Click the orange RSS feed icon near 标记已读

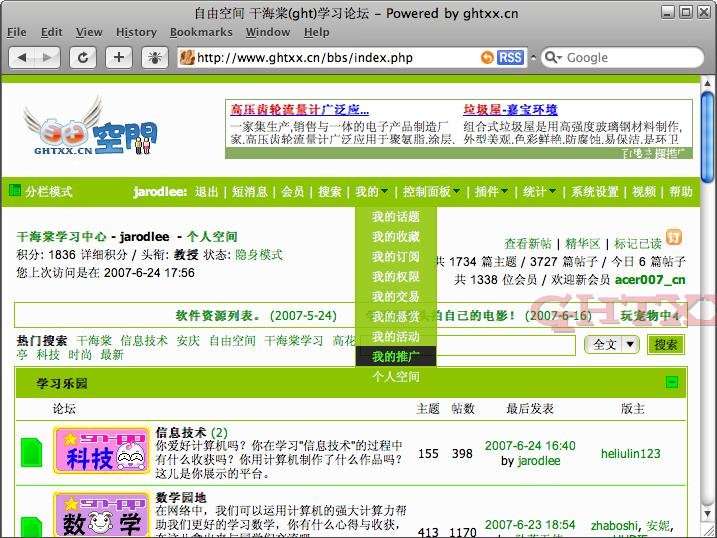click(675, 238)
